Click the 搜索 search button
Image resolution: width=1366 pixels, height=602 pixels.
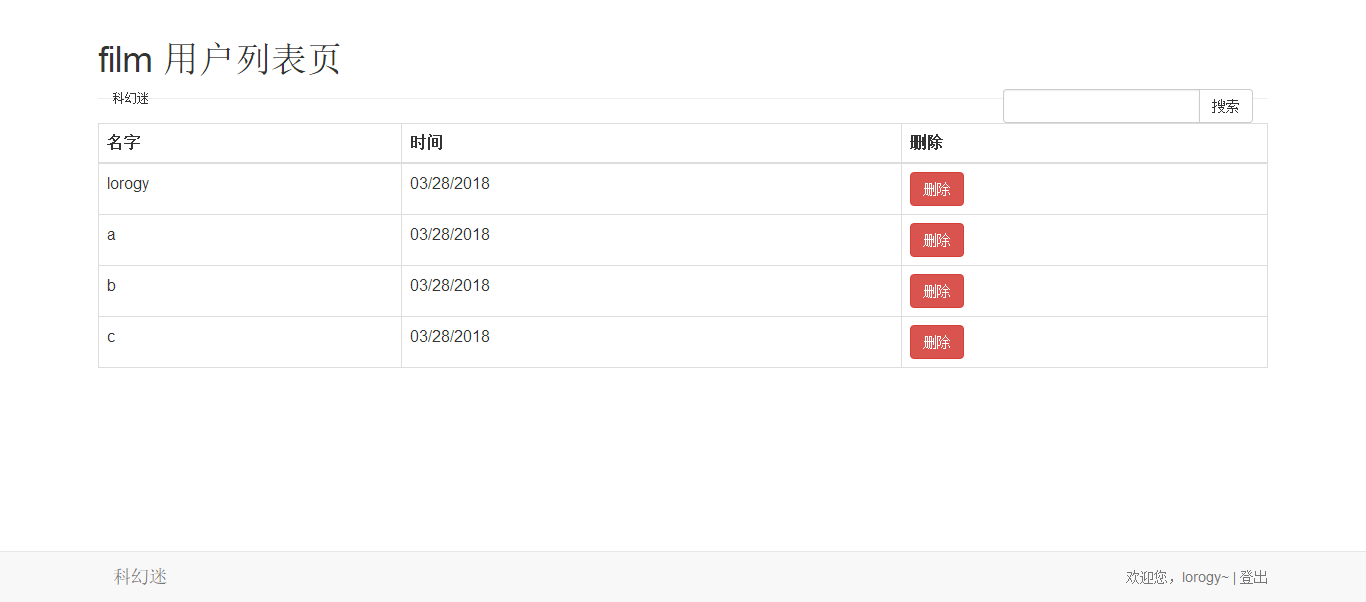(1226, 106)
